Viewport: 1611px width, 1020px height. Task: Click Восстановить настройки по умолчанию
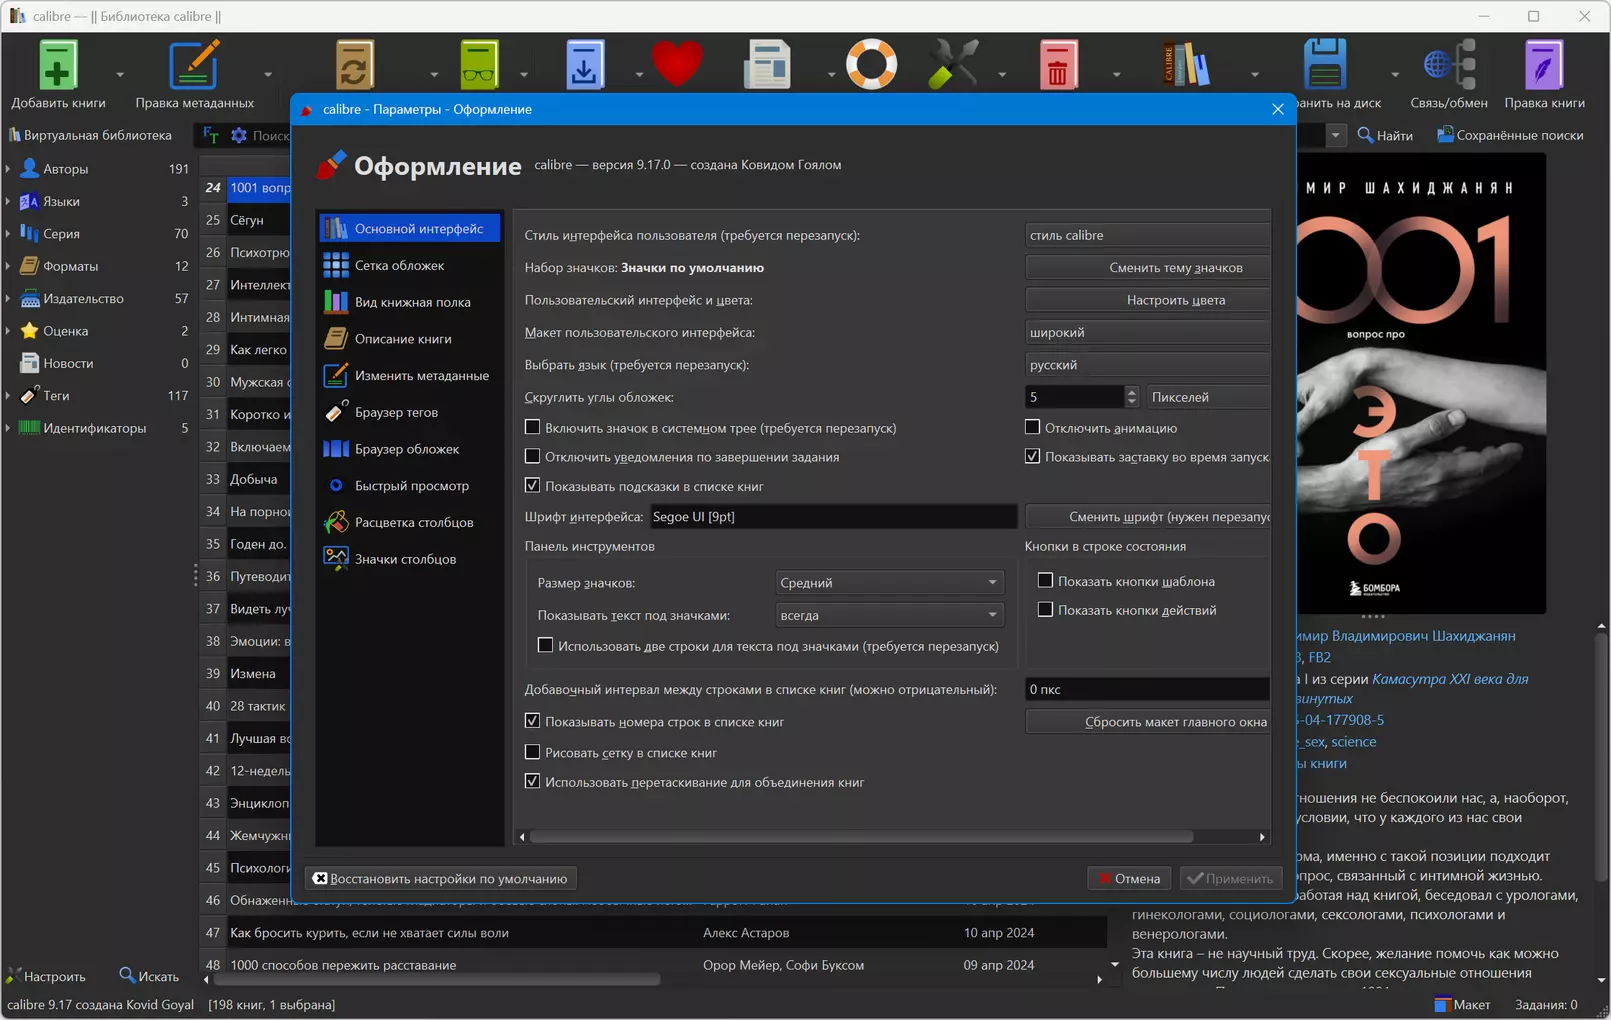441,878
